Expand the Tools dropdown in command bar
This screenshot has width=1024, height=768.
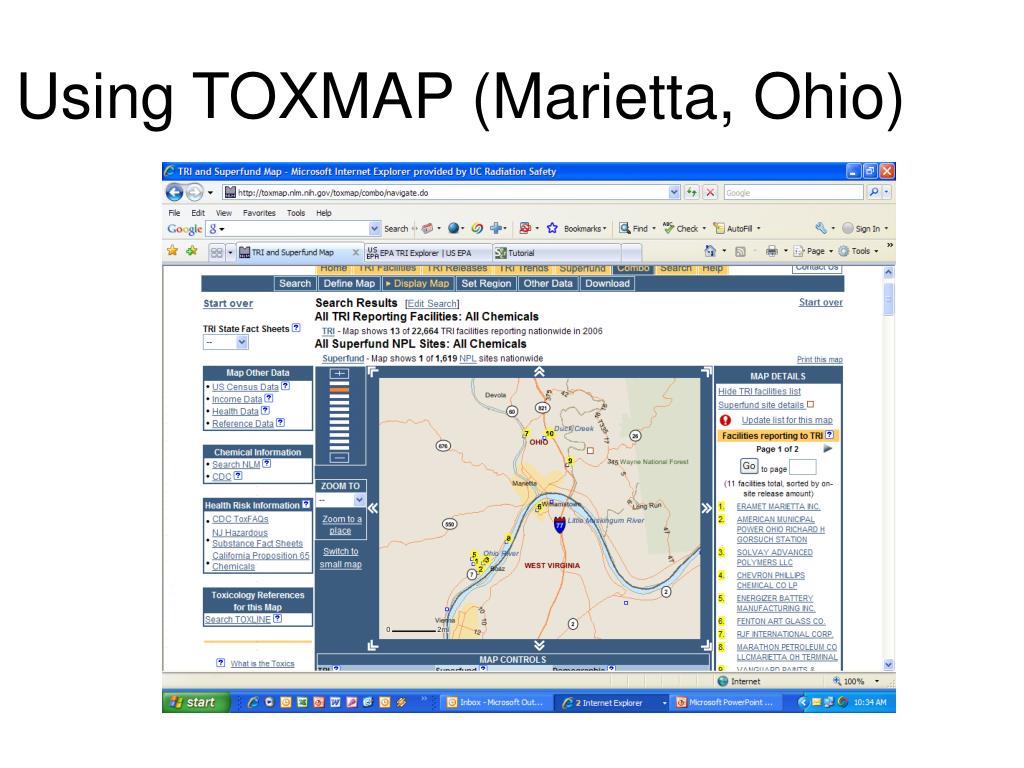tap(876, 251)
